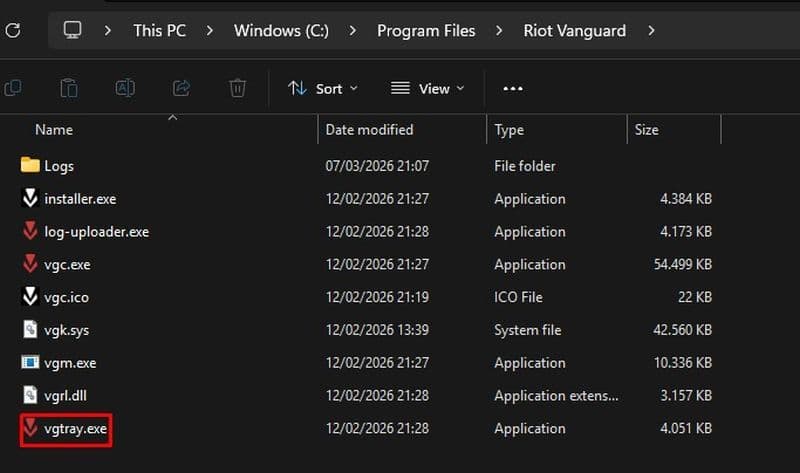
Task: Click size 10.336 KB of vgm.exe
Action: click(x=683, y=362)
